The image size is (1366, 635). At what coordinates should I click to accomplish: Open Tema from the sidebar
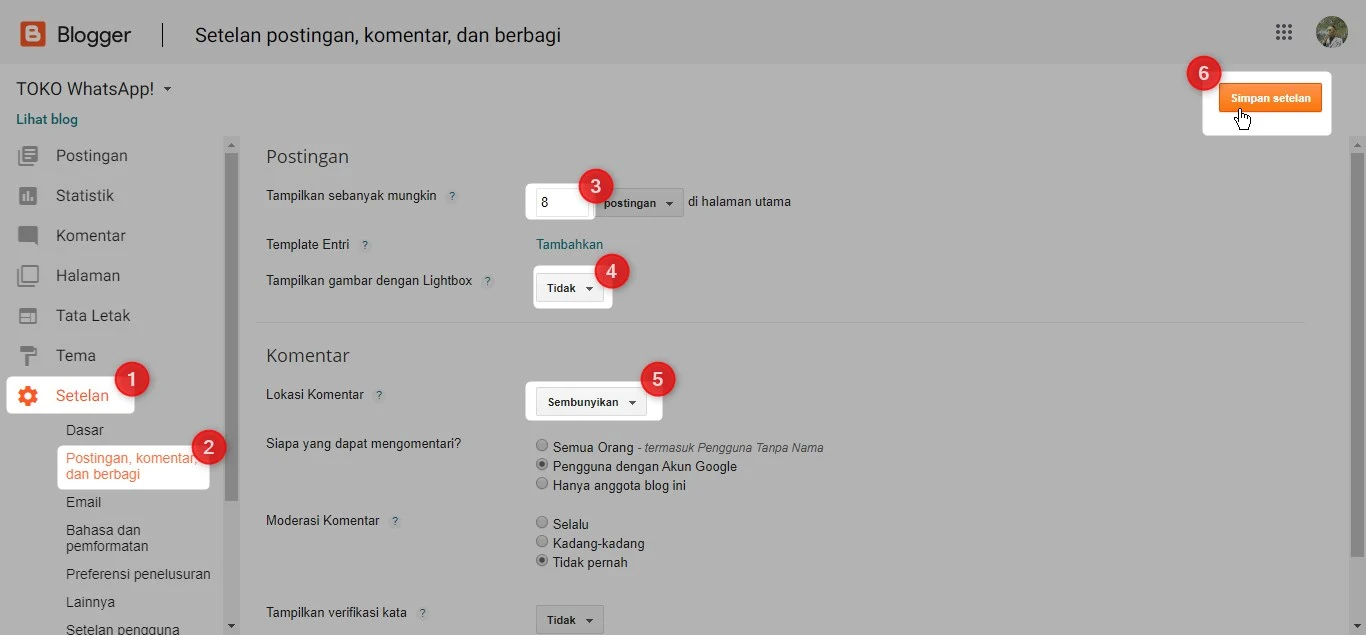coord(76,356)
